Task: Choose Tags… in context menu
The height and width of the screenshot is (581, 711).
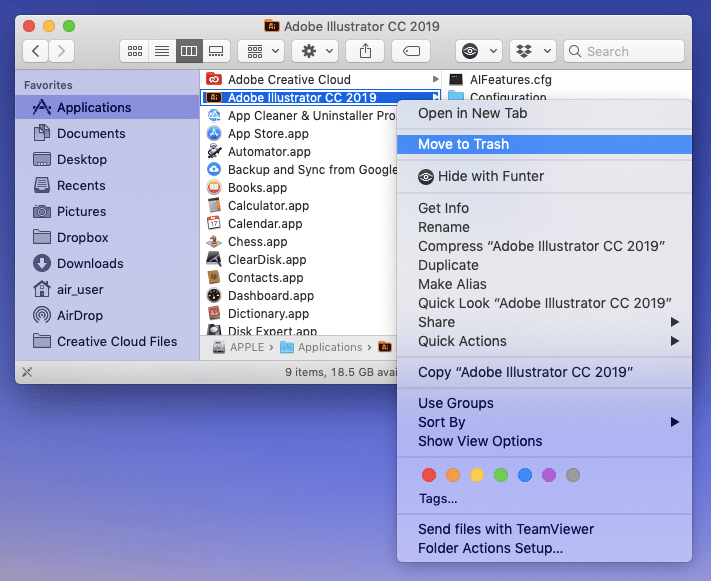Action: coord(544,499)
